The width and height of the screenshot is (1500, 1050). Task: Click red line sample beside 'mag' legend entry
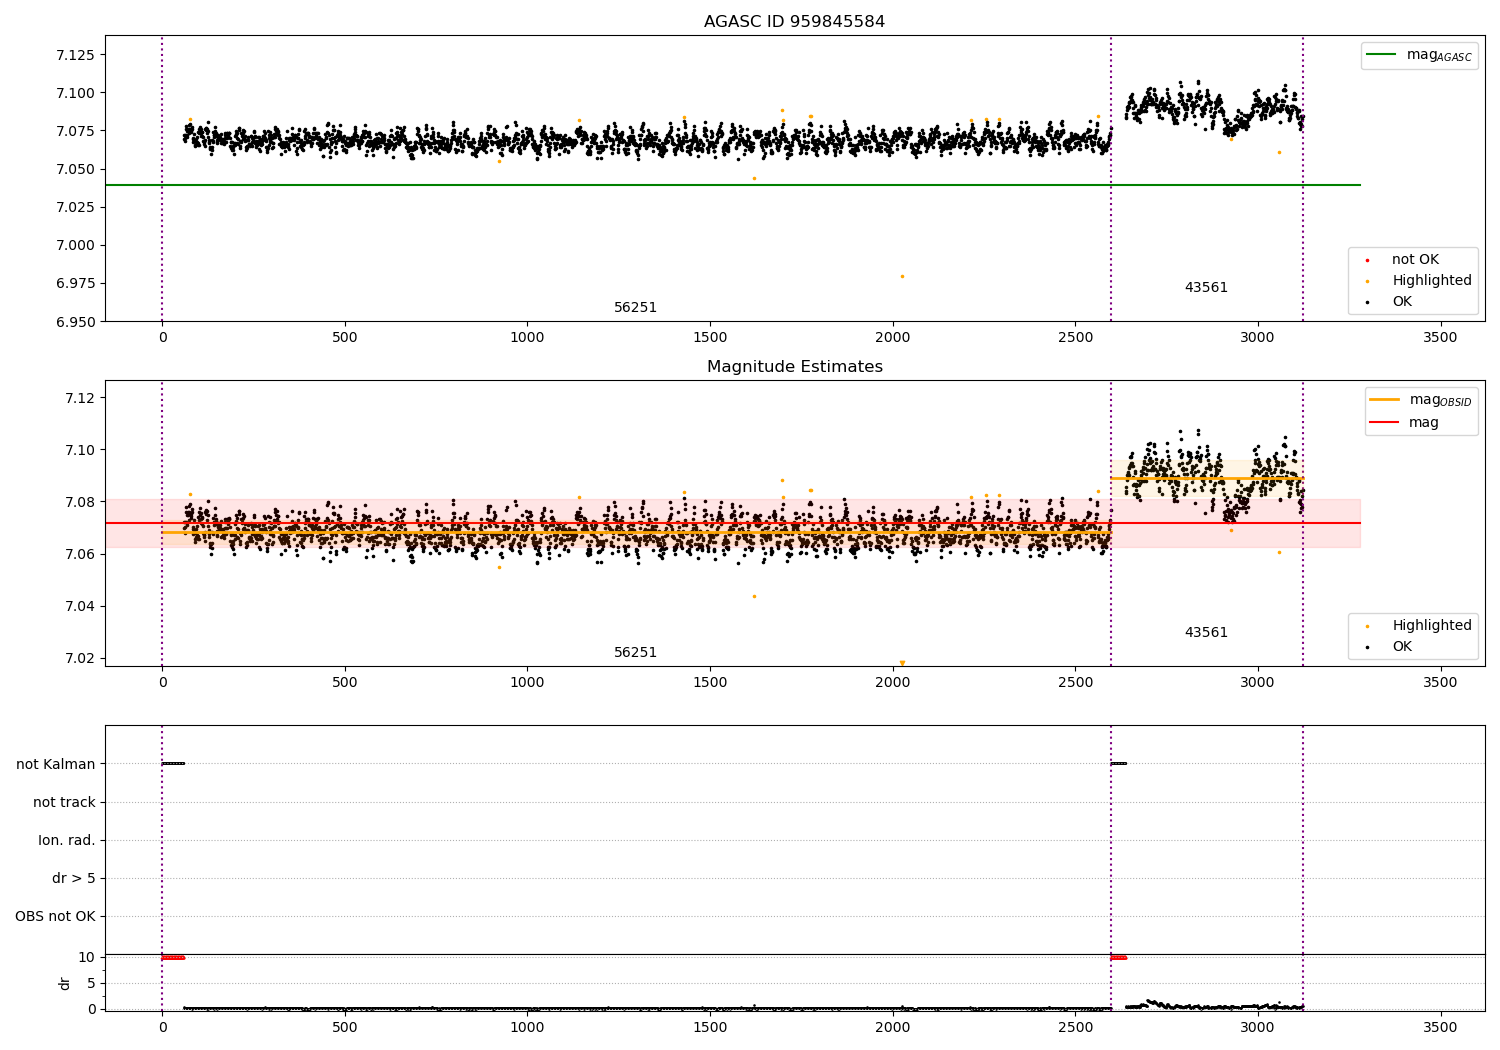1385,423
